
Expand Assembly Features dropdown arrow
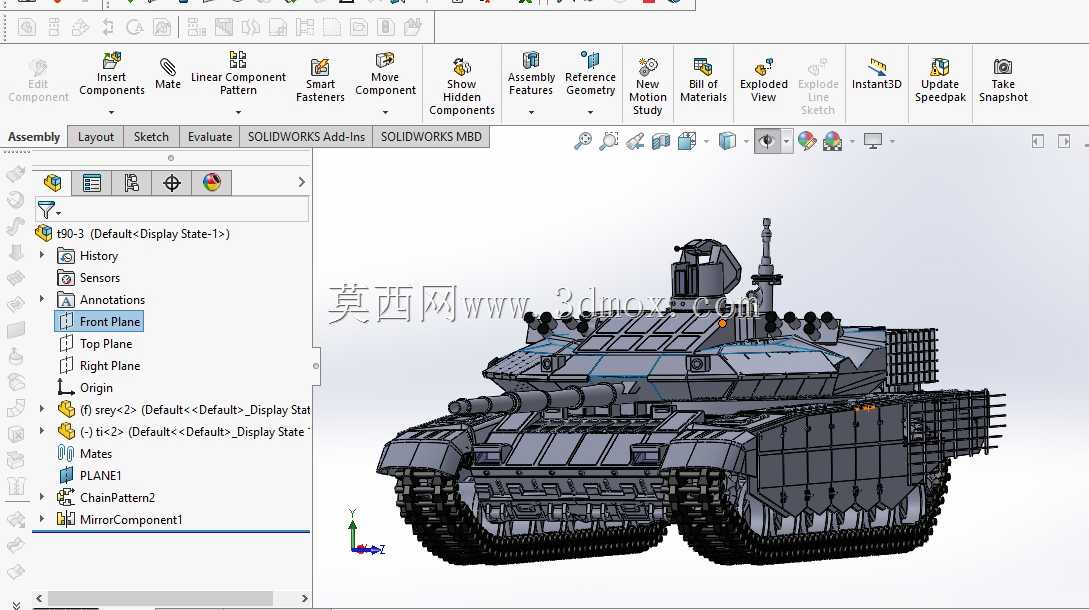pos(531,112)
